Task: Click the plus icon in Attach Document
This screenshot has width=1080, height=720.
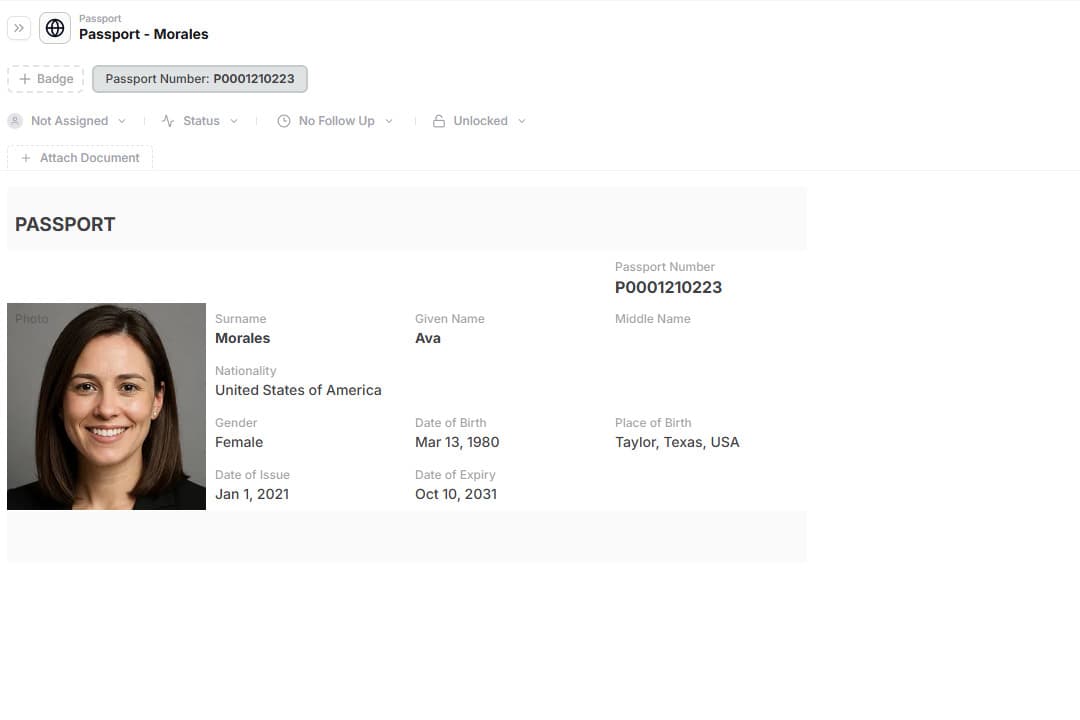Action: (25, 158)
